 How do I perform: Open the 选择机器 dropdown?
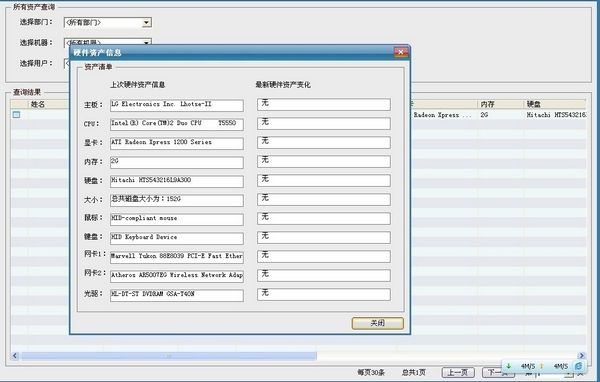pyautogui.click(x=146, y=42)
